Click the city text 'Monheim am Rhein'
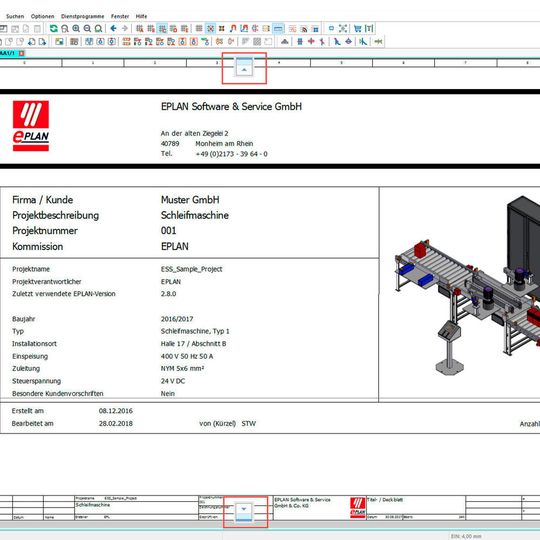Viewport: 540px width, 540px height. (224, 144)
